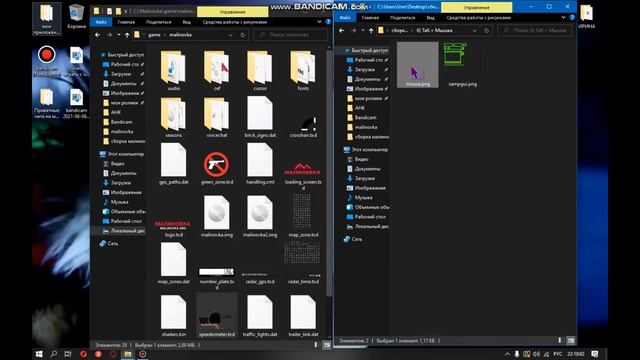Open the Средства работы с рисунками tab in malinovka window
The width and height of the screenshot is (640, 360).
[235, 22]
